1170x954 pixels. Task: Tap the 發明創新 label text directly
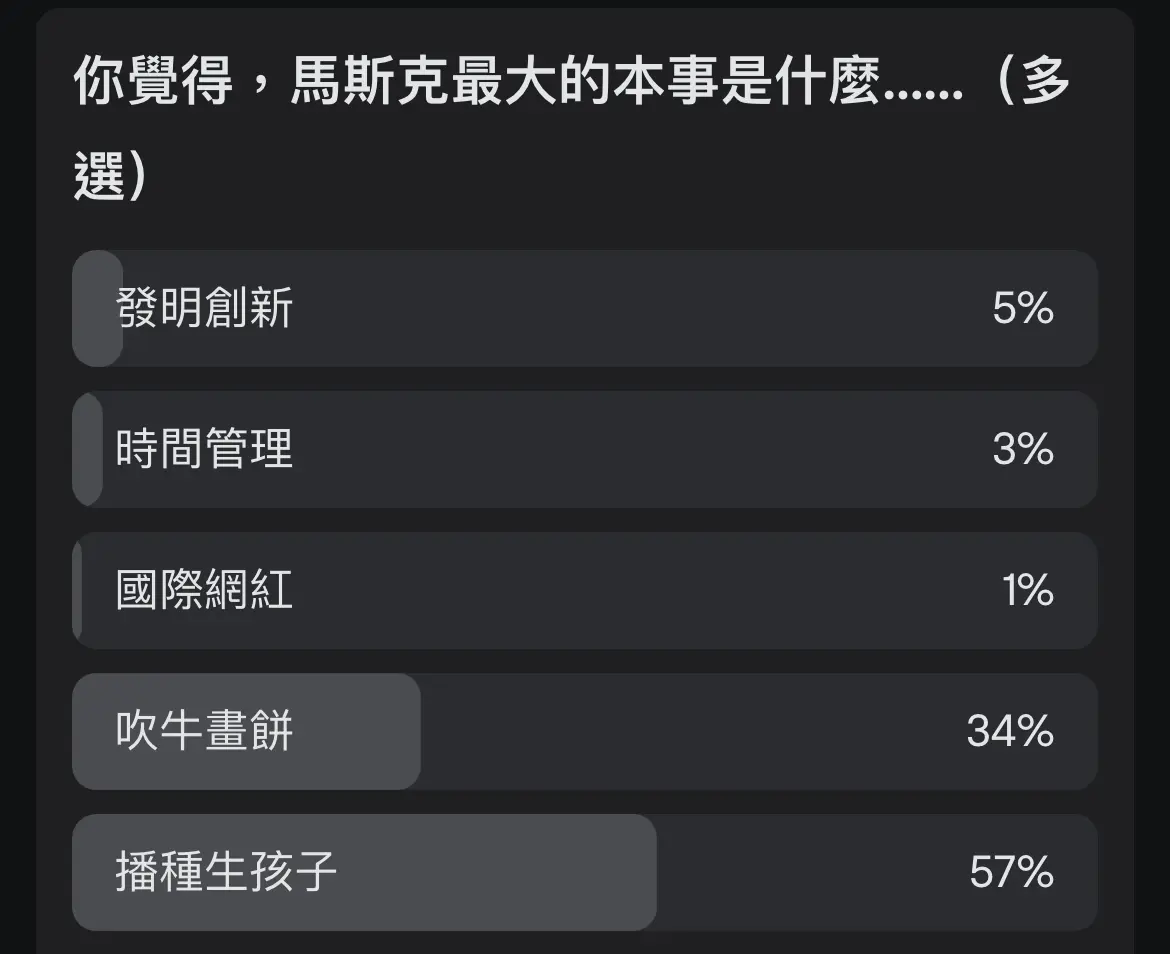[x=200, y=309]
